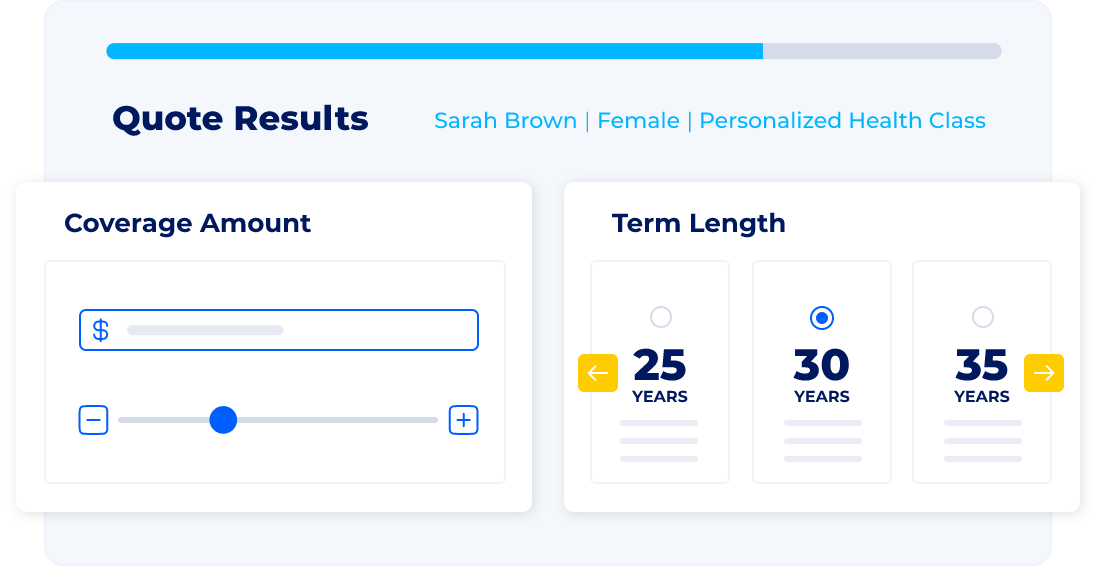Select the 30 years radio button
The width and height of the screenshot is (1100, 566).
[822, 317]
